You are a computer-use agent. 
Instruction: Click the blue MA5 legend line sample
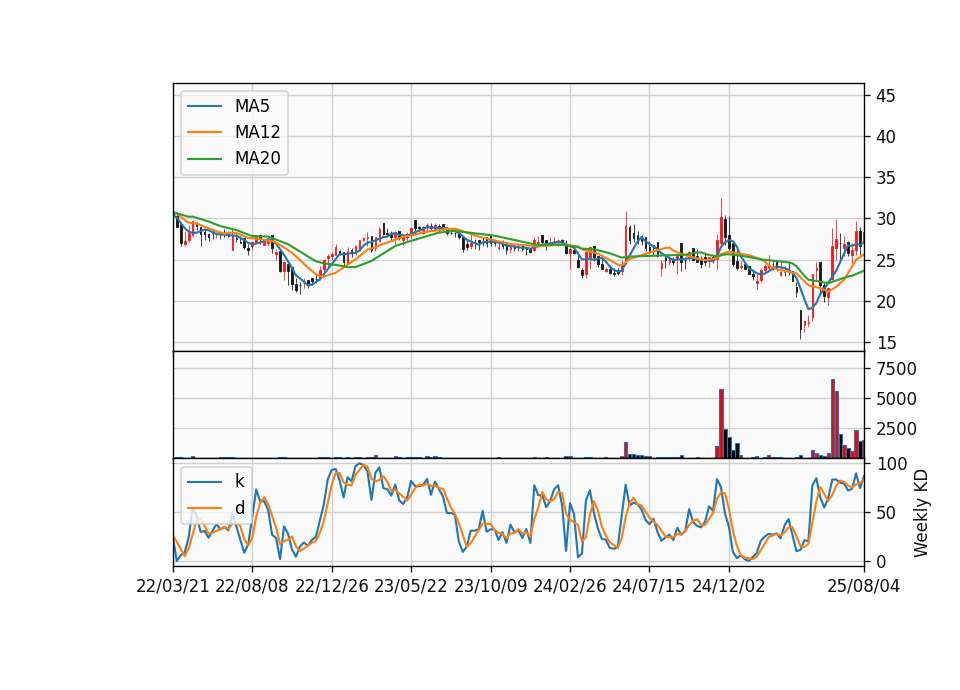(204, 106)
